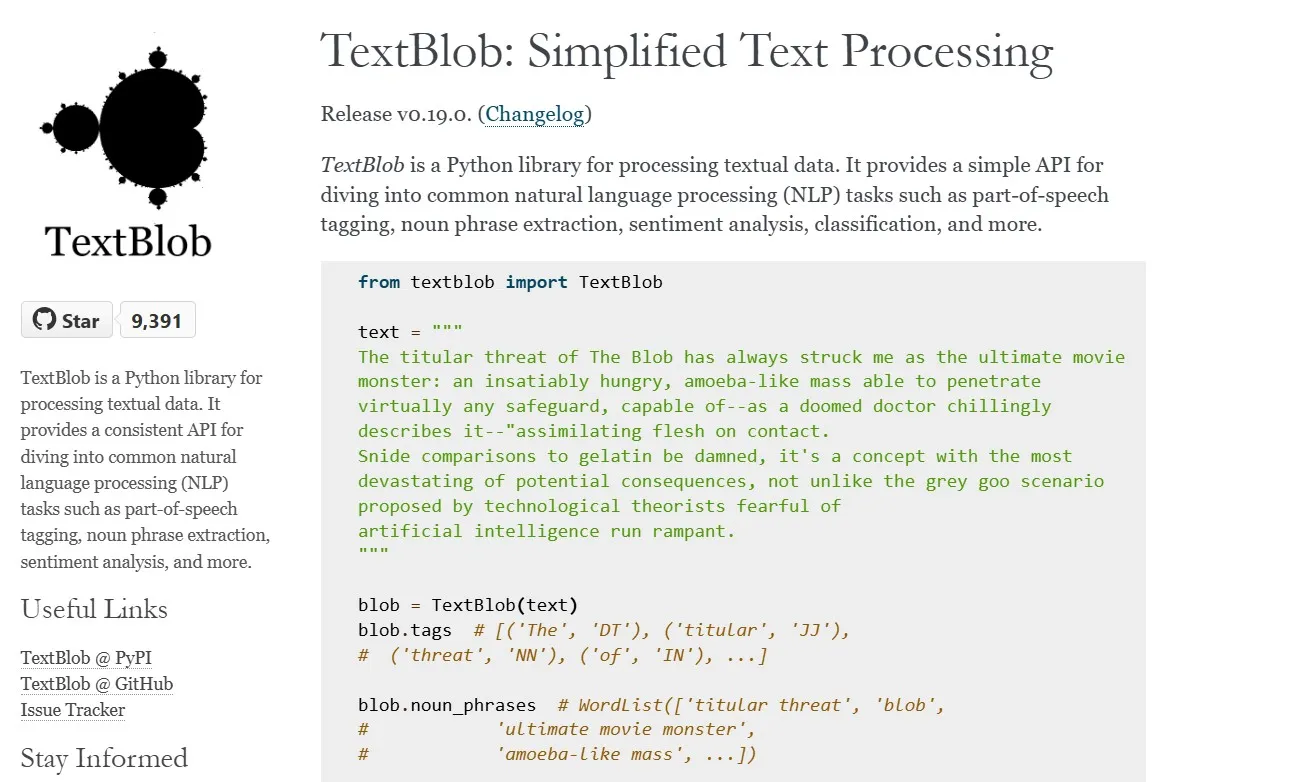Click blob.tags in the code example
Screen dimensions: 1290x782
[404, 630]
